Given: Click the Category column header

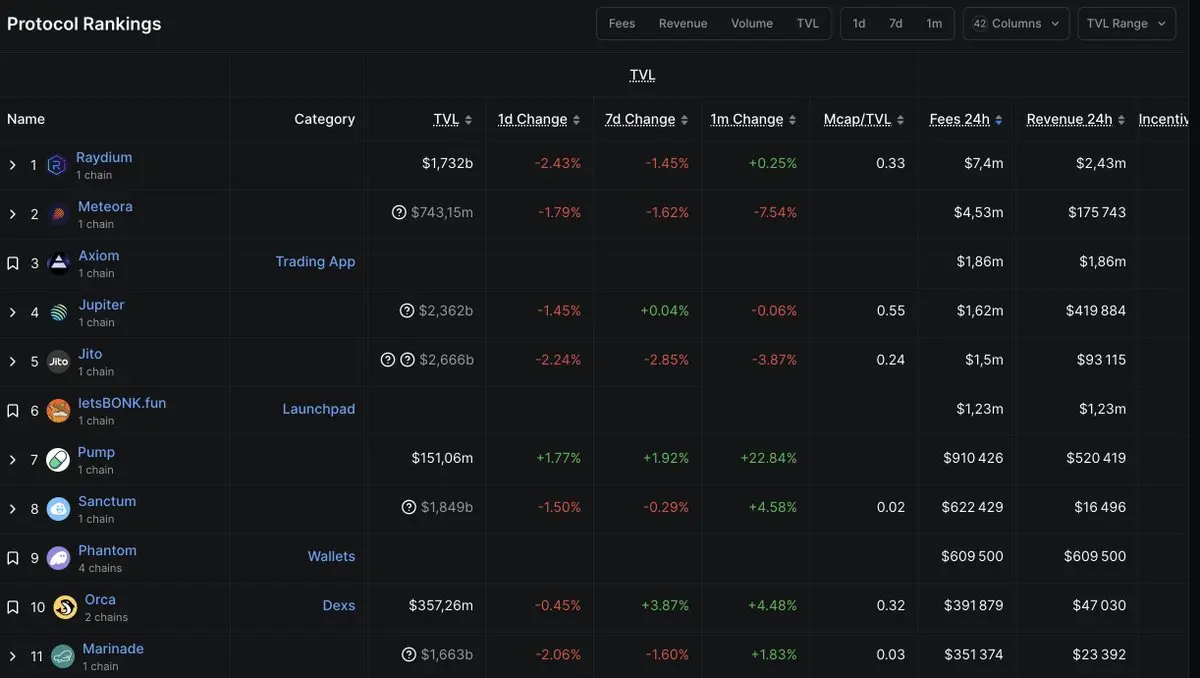Looking at the screenshot, I should (324, 119).
